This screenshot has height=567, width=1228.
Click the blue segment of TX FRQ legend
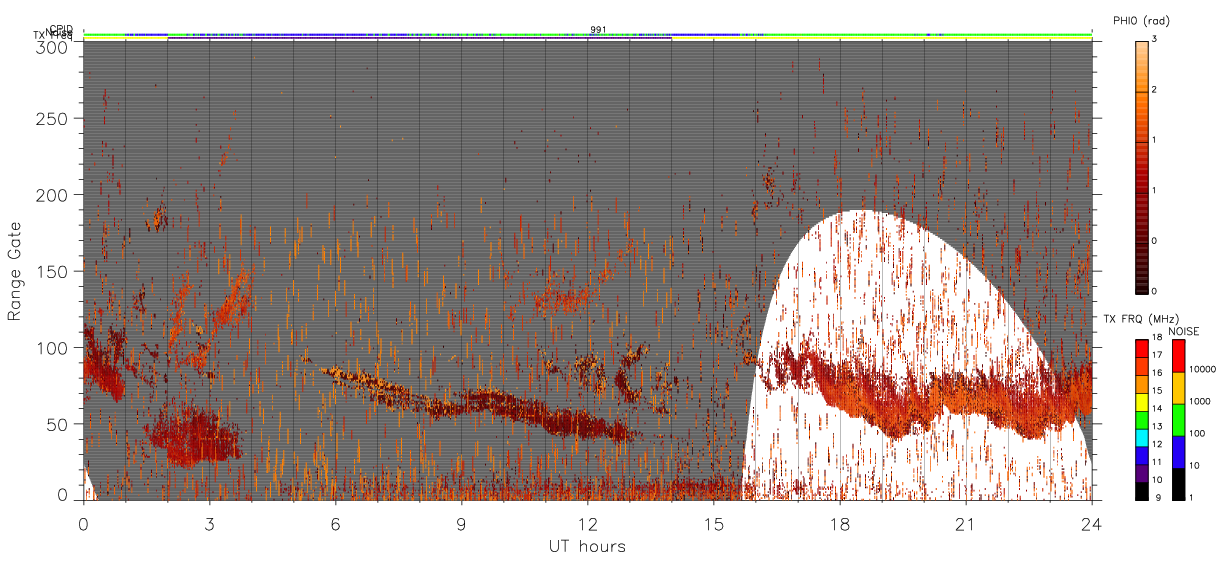(1142, 456)
